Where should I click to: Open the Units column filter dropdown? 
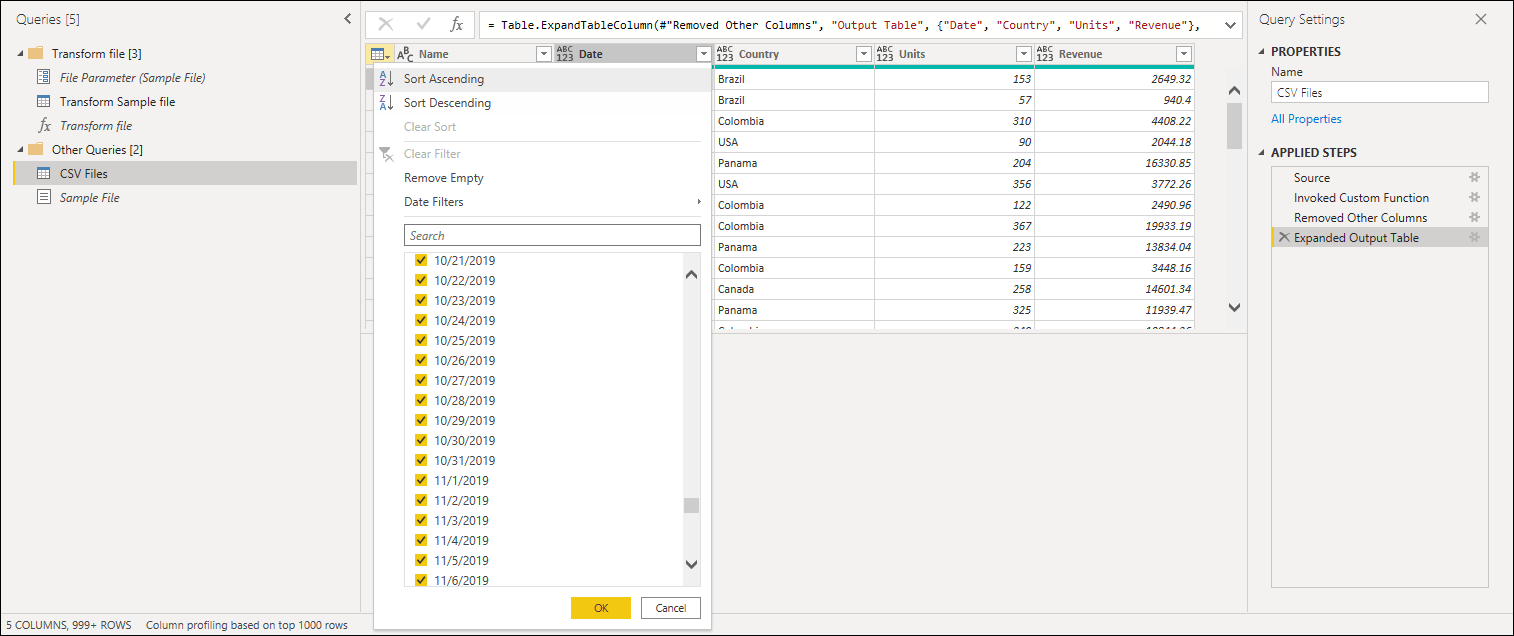pos(1023,53)
